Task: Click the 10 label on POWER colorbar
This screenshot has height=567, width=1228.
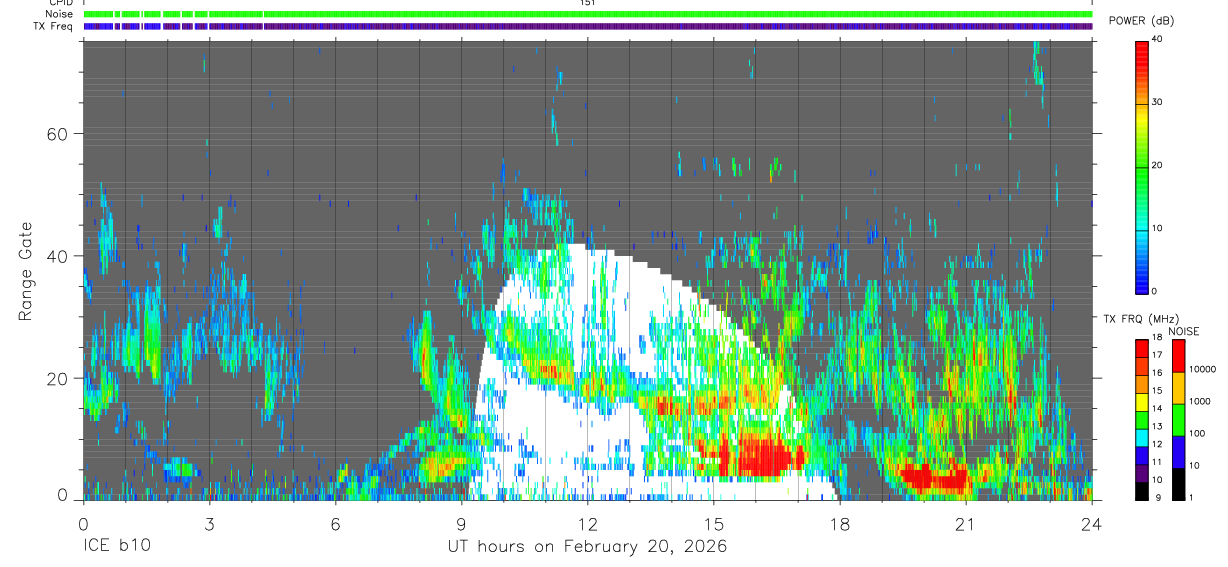Action: [x=1158, y=228]
